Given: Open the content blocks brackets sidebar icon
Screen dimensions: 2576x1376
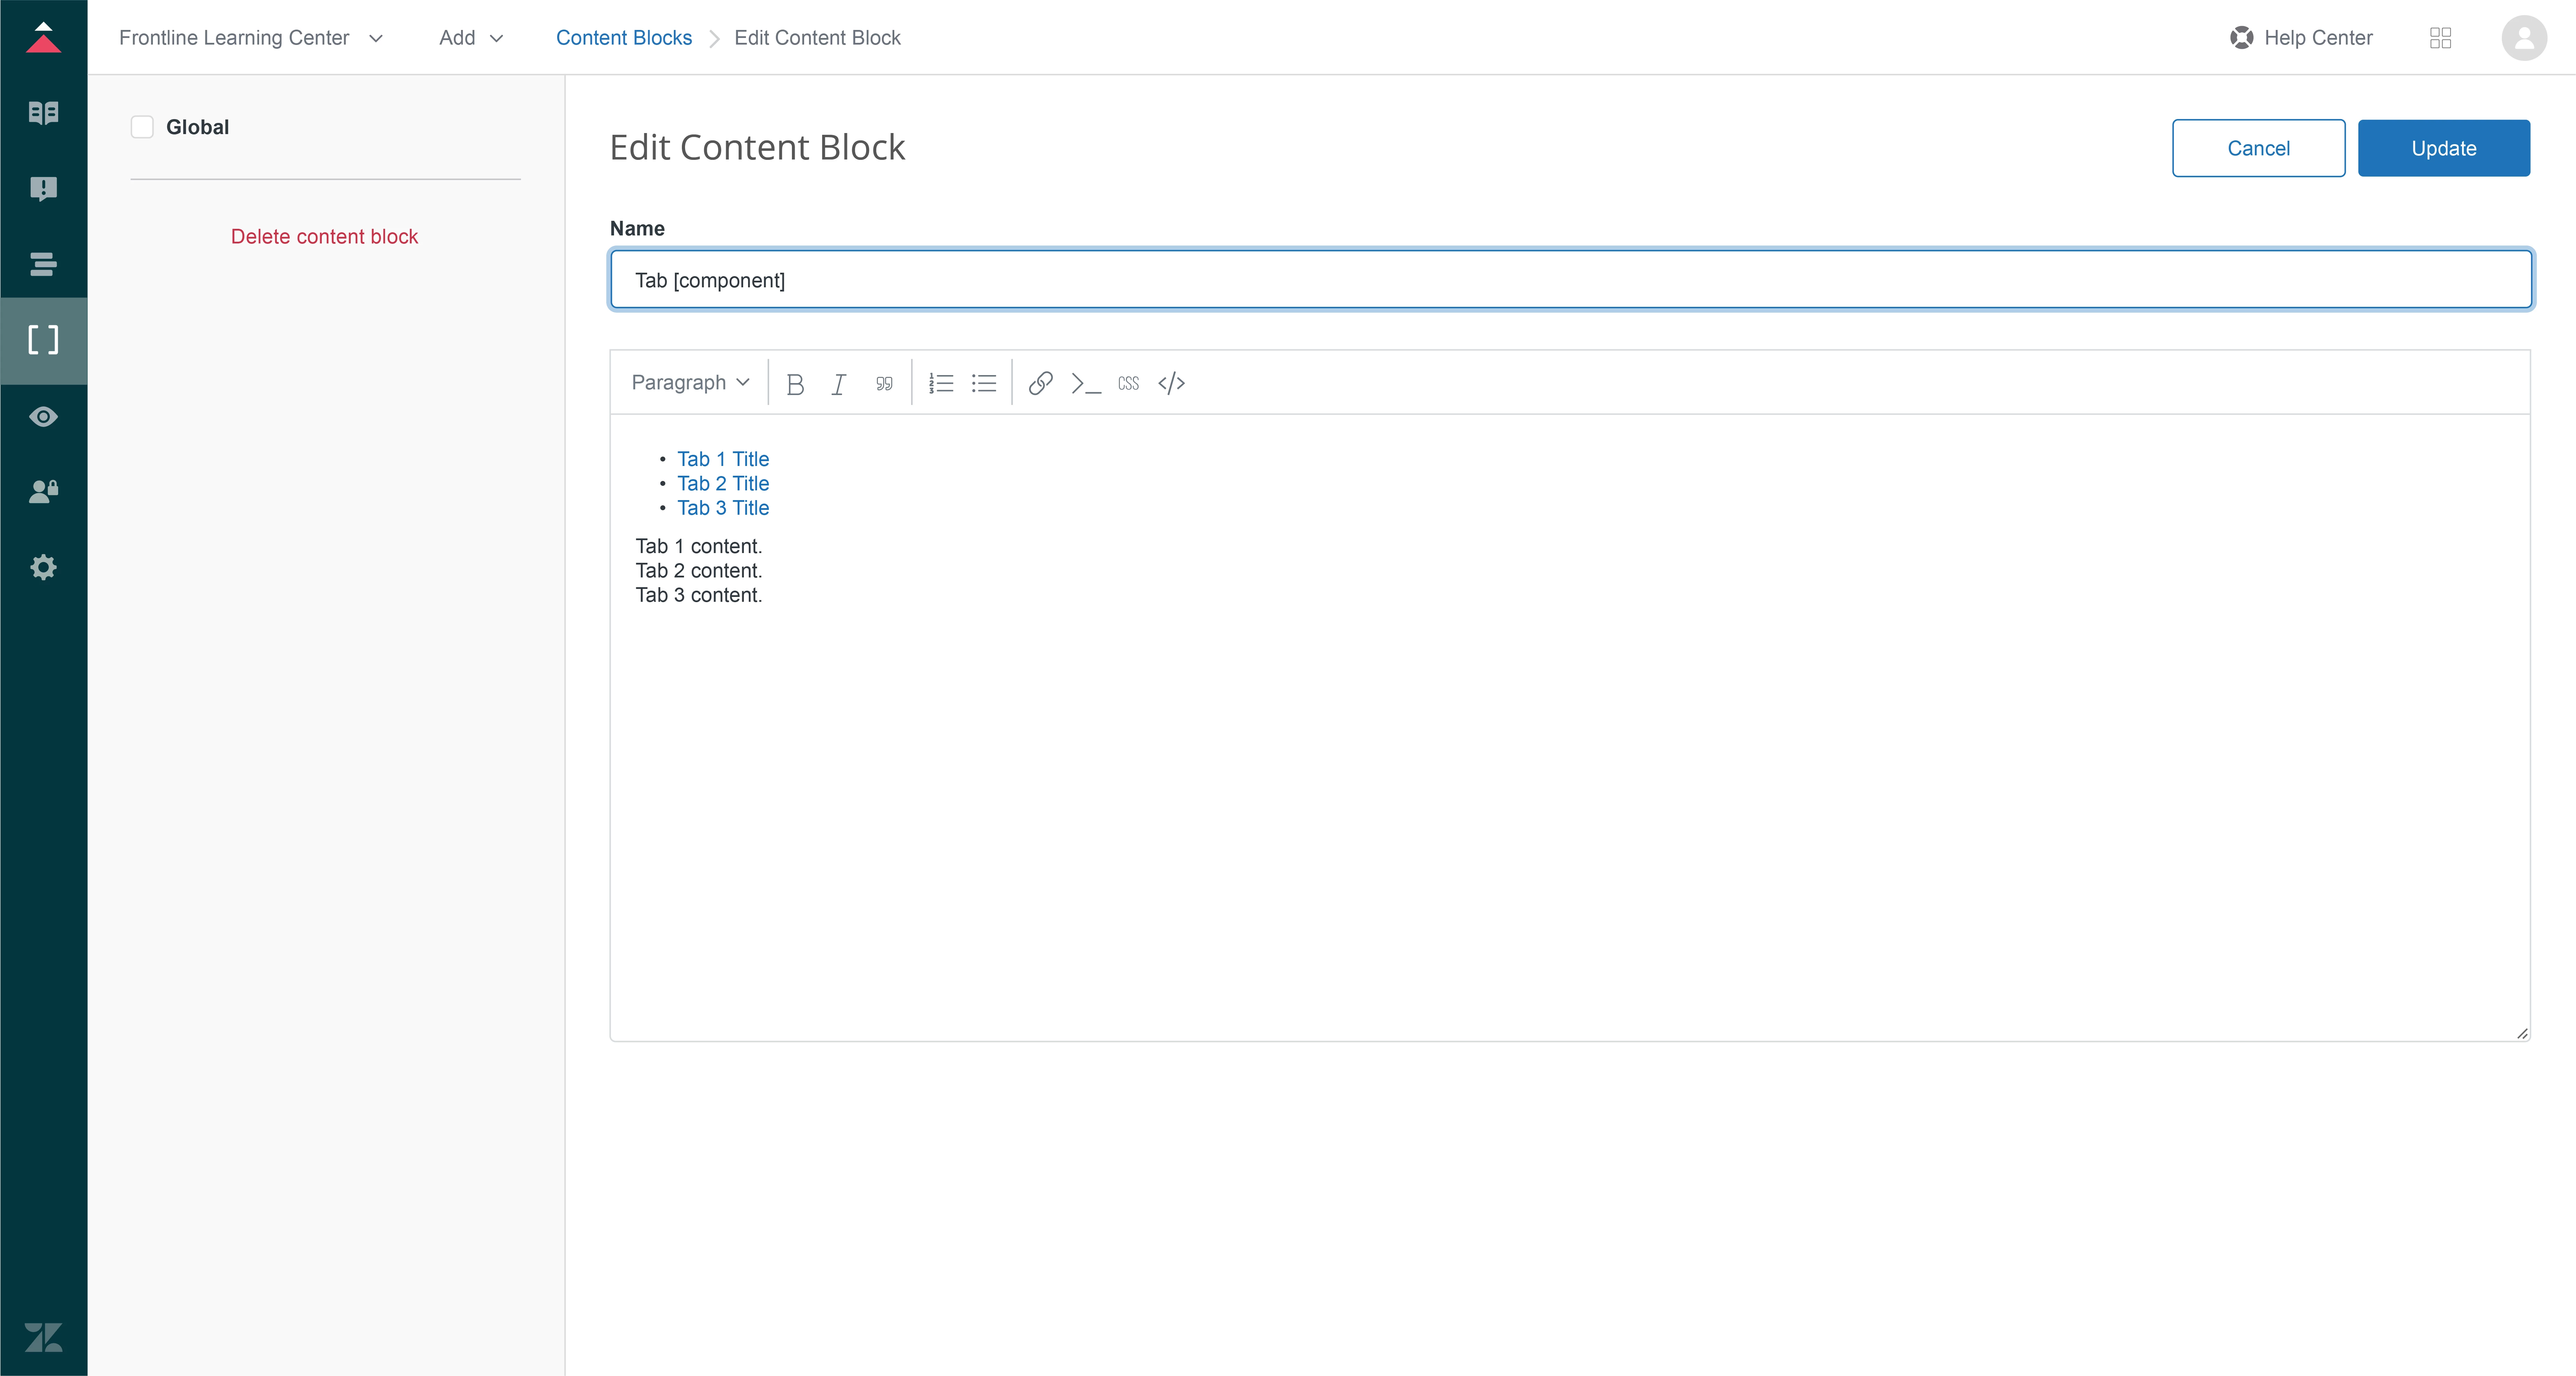Looking at the screenshot, I should click(43, 340).
